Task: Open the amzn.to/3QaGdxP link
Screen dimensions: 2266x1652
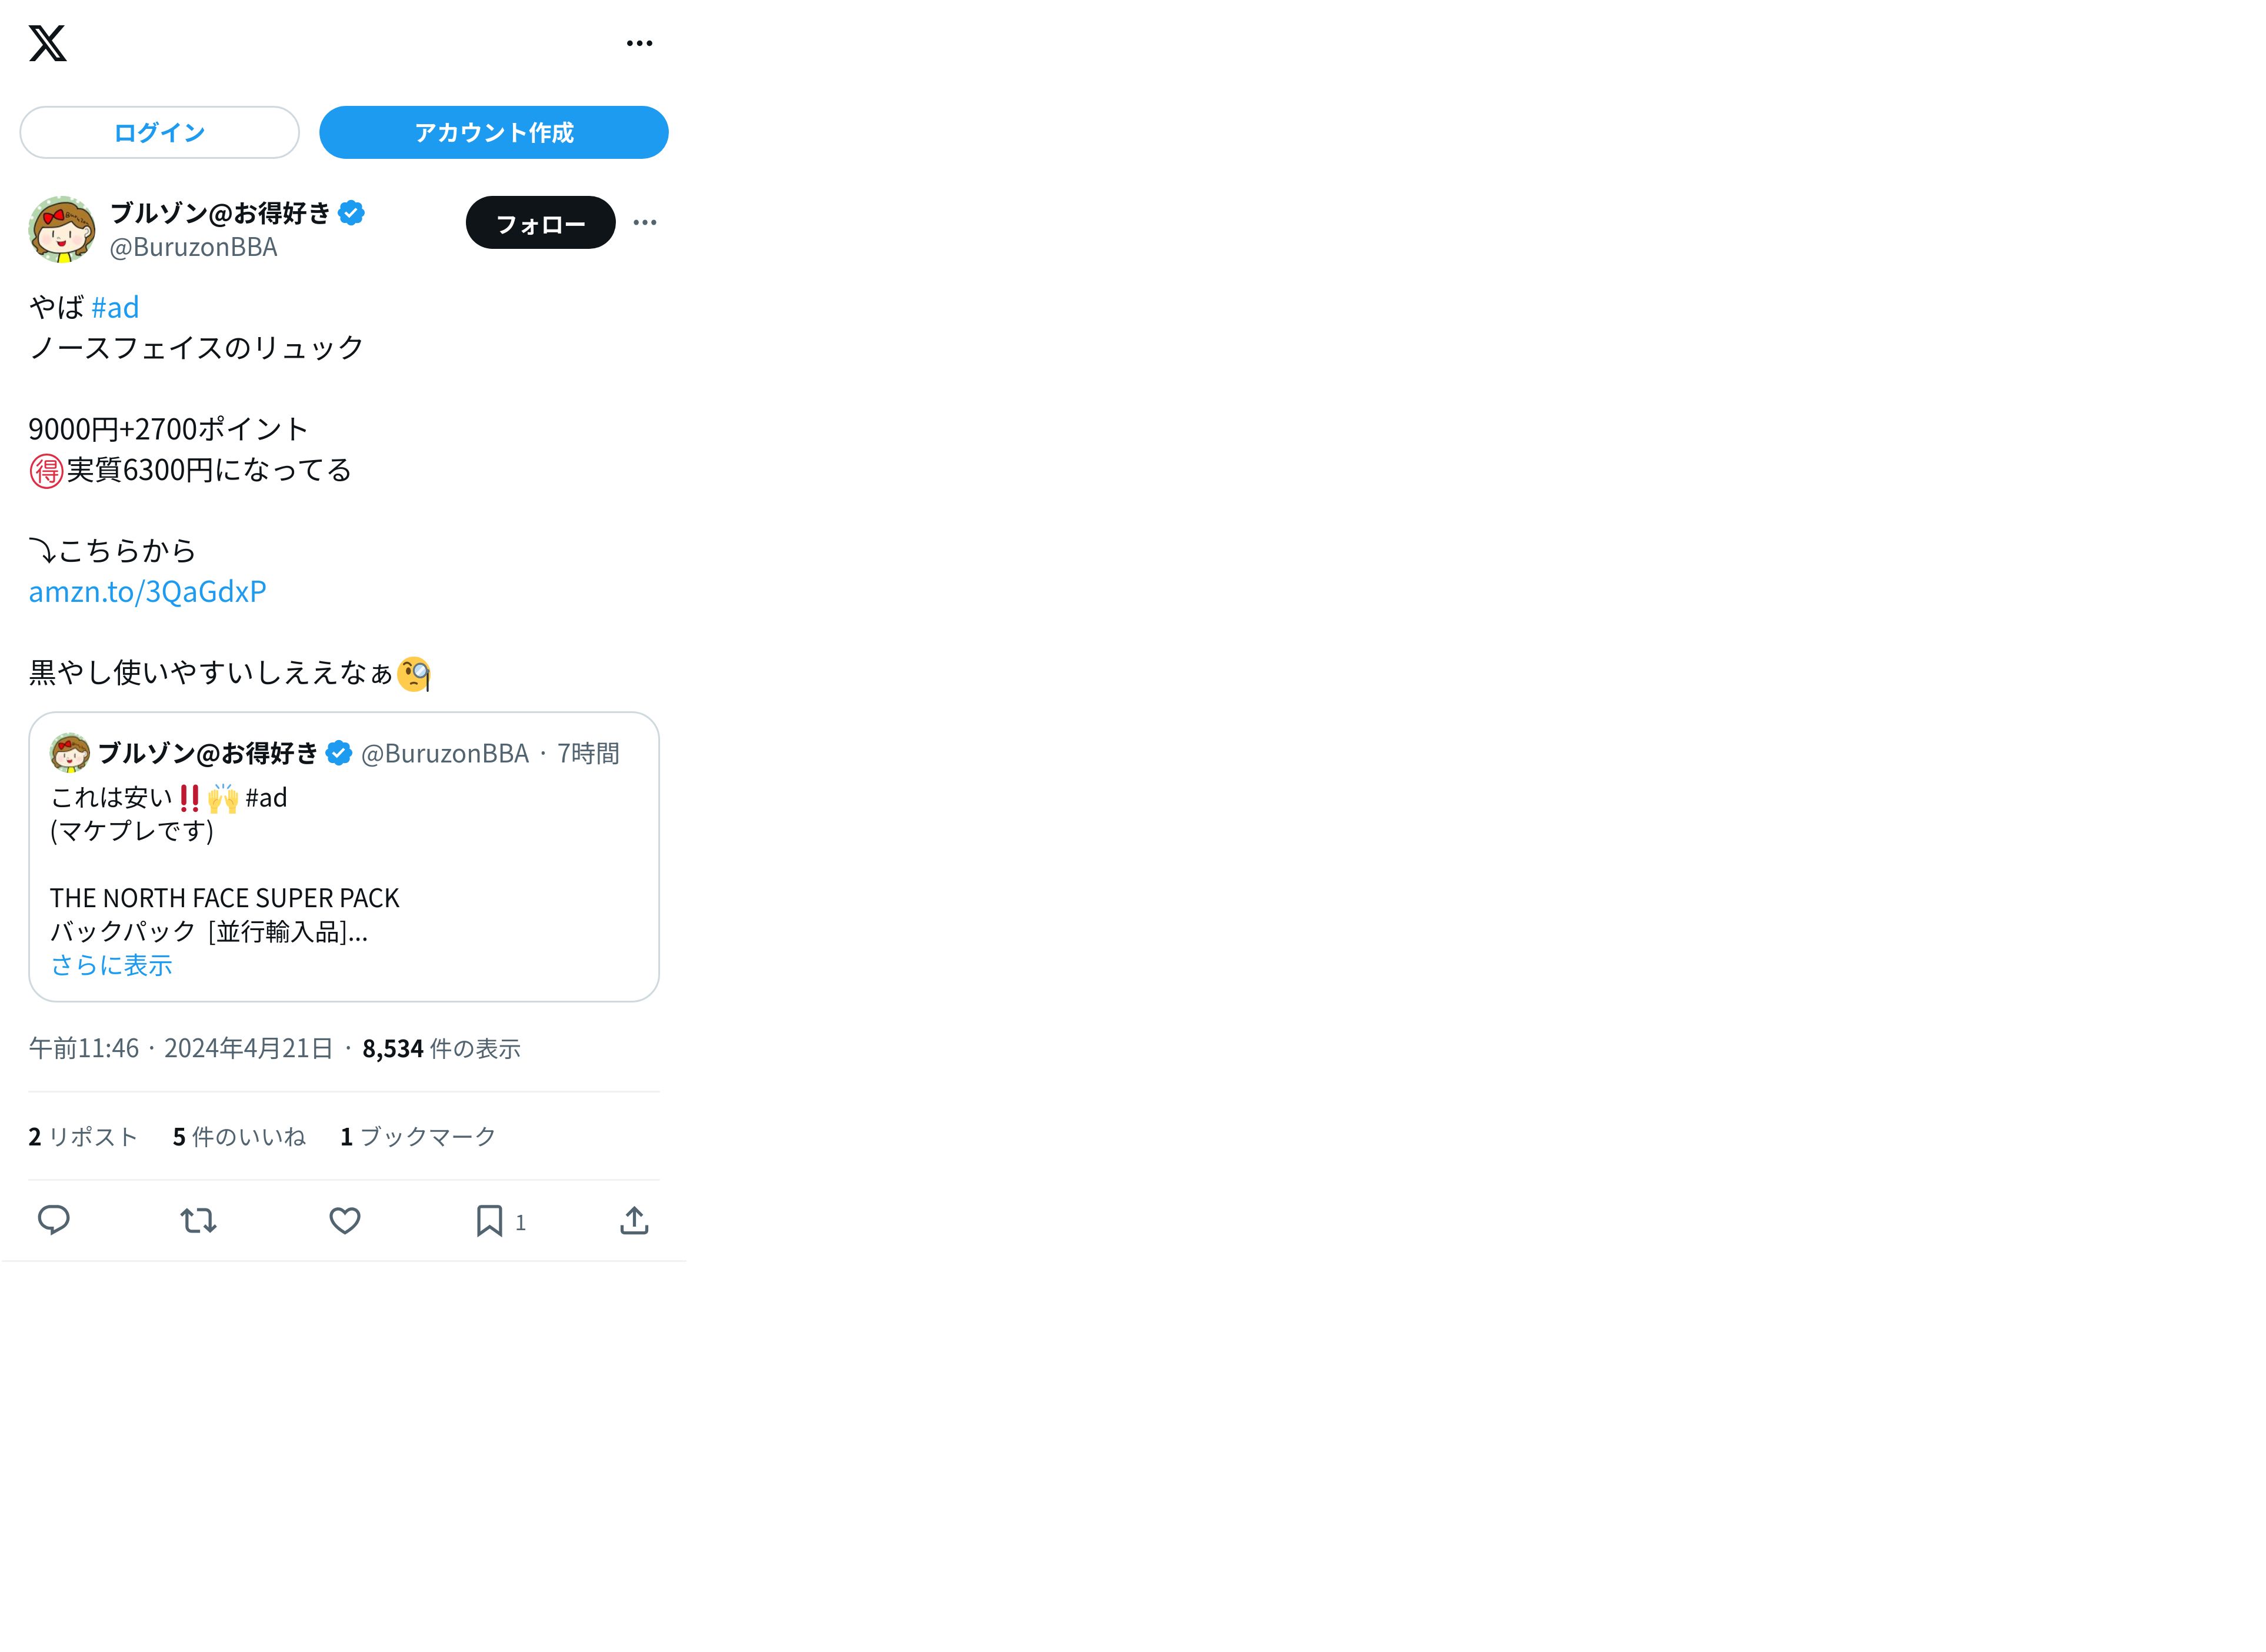Action: click(x=147, y=591)
